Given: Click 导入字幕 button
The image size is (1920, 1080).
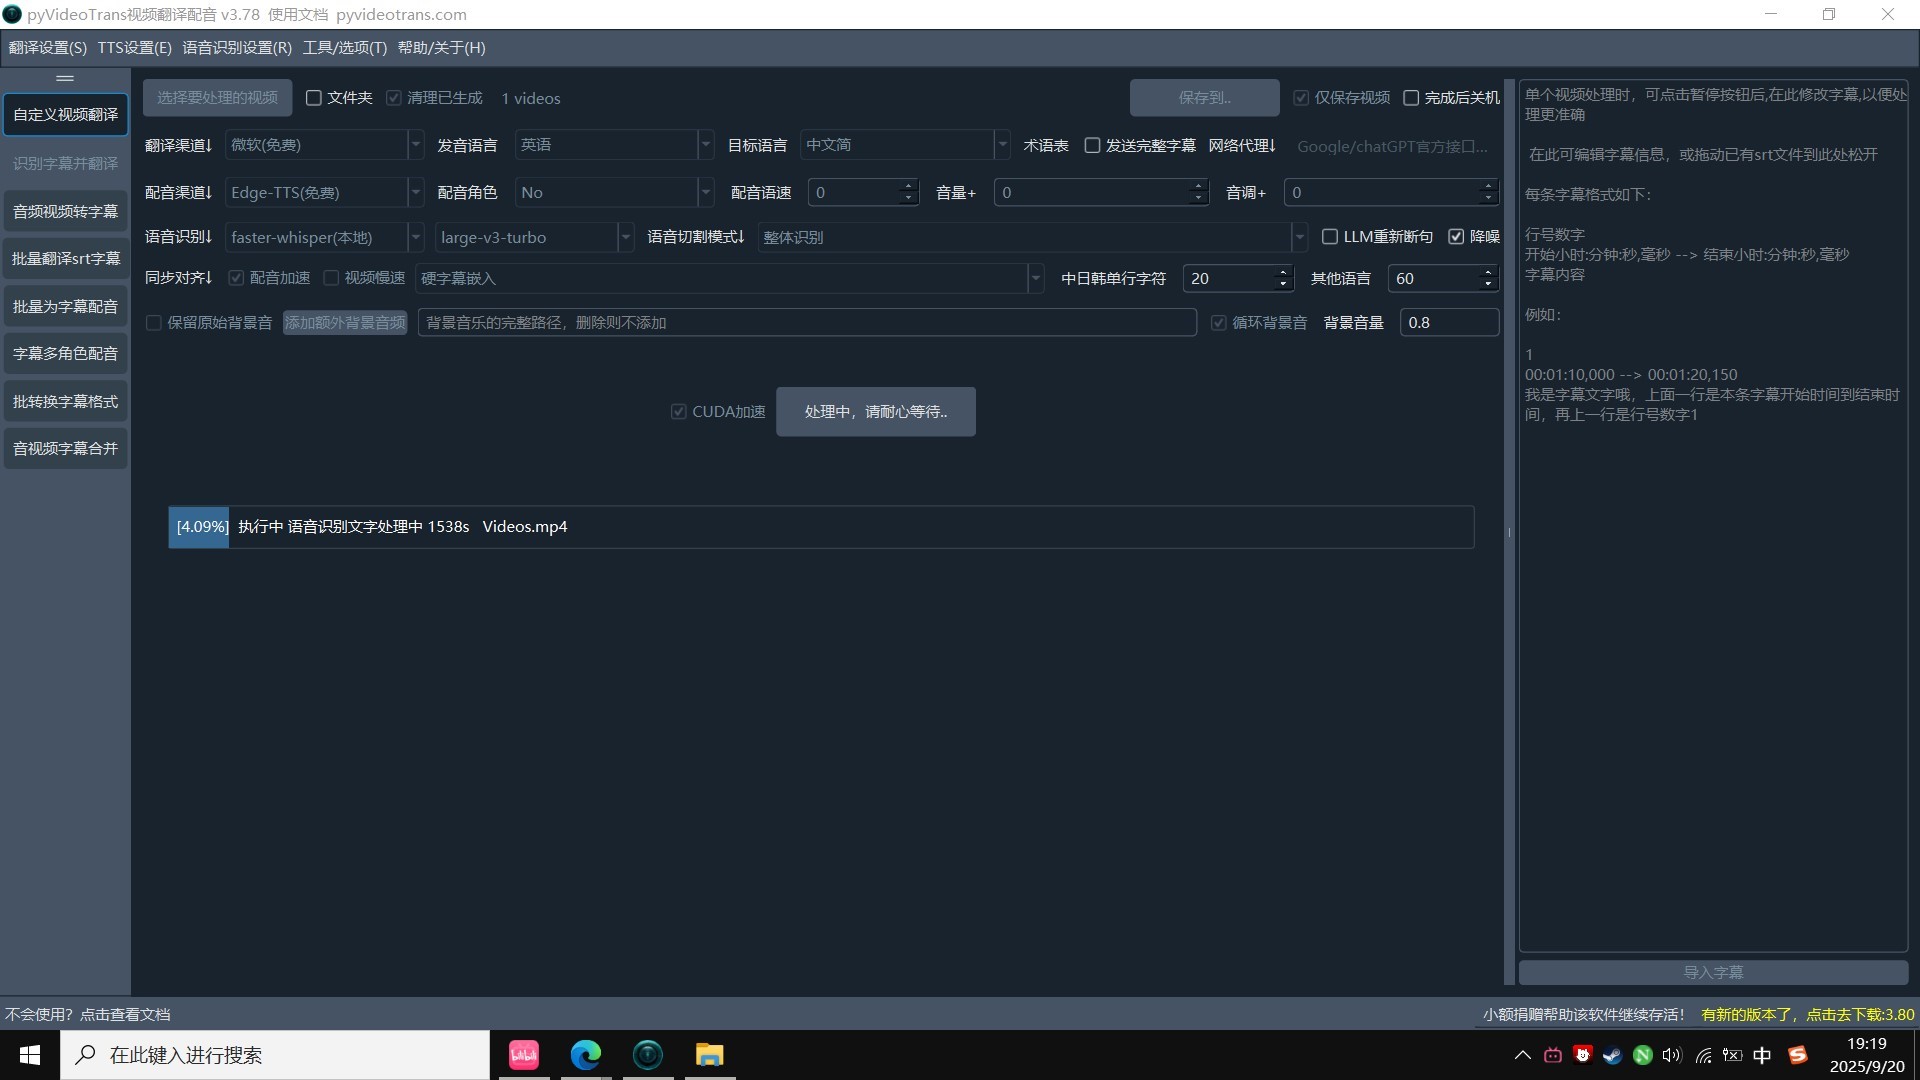Looking at the screenshot, I should 1713,972.
